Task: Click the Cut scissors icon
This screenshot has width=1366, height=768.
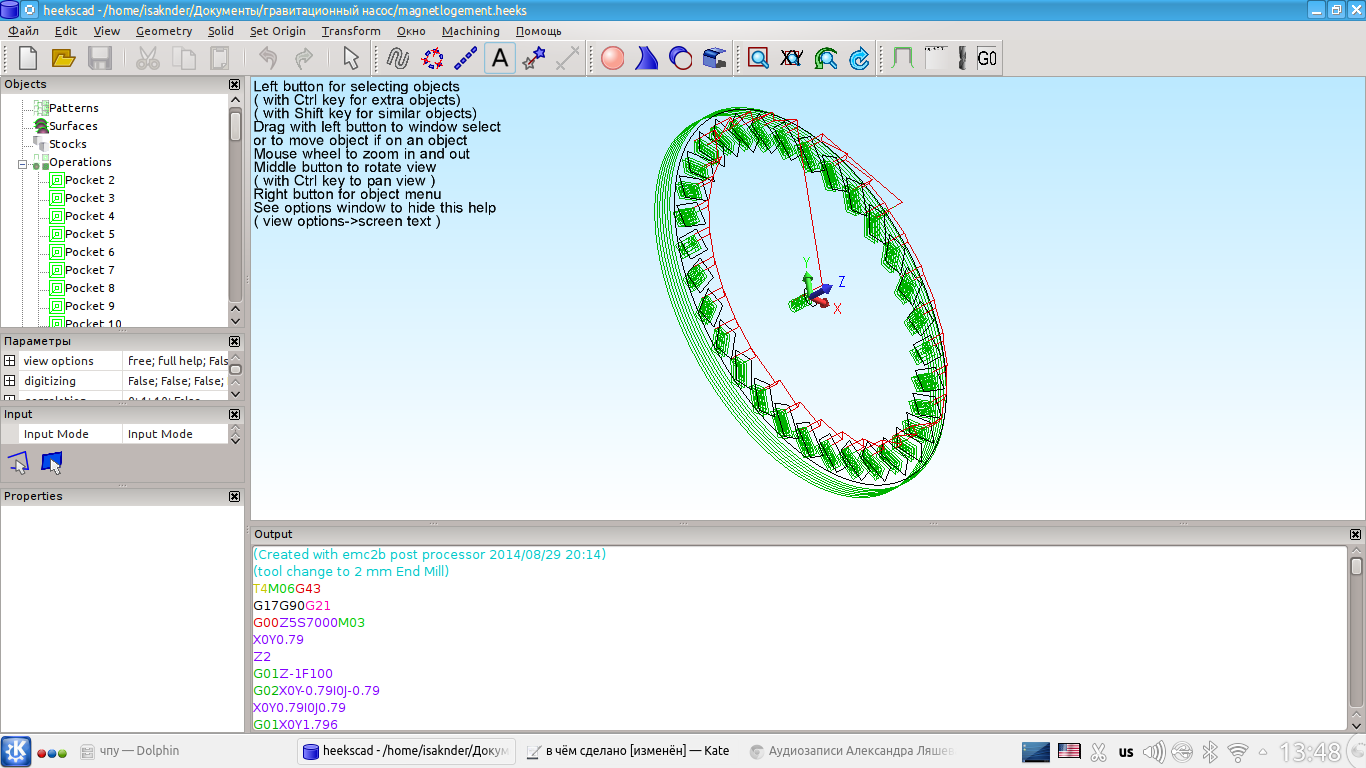Action: point(148,58)
